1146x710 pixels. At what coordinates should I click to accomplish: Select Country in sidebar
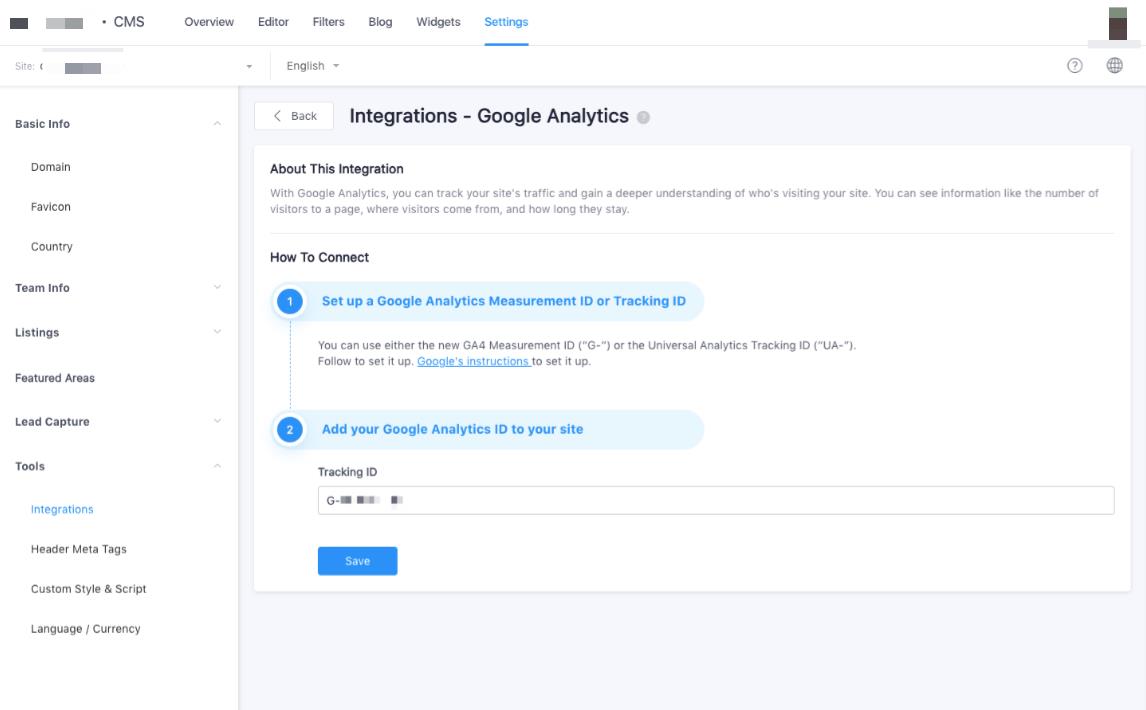click(51, 246)
